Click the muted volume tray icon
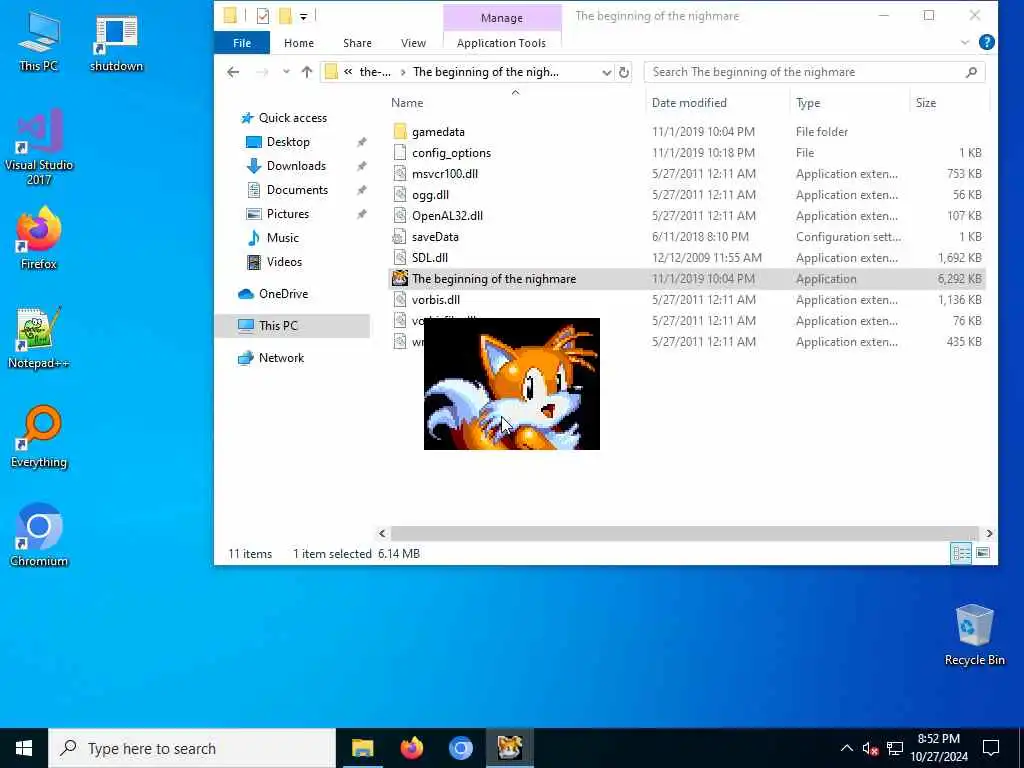This screenshot has width=1024, height=768. tap(870, 748)
